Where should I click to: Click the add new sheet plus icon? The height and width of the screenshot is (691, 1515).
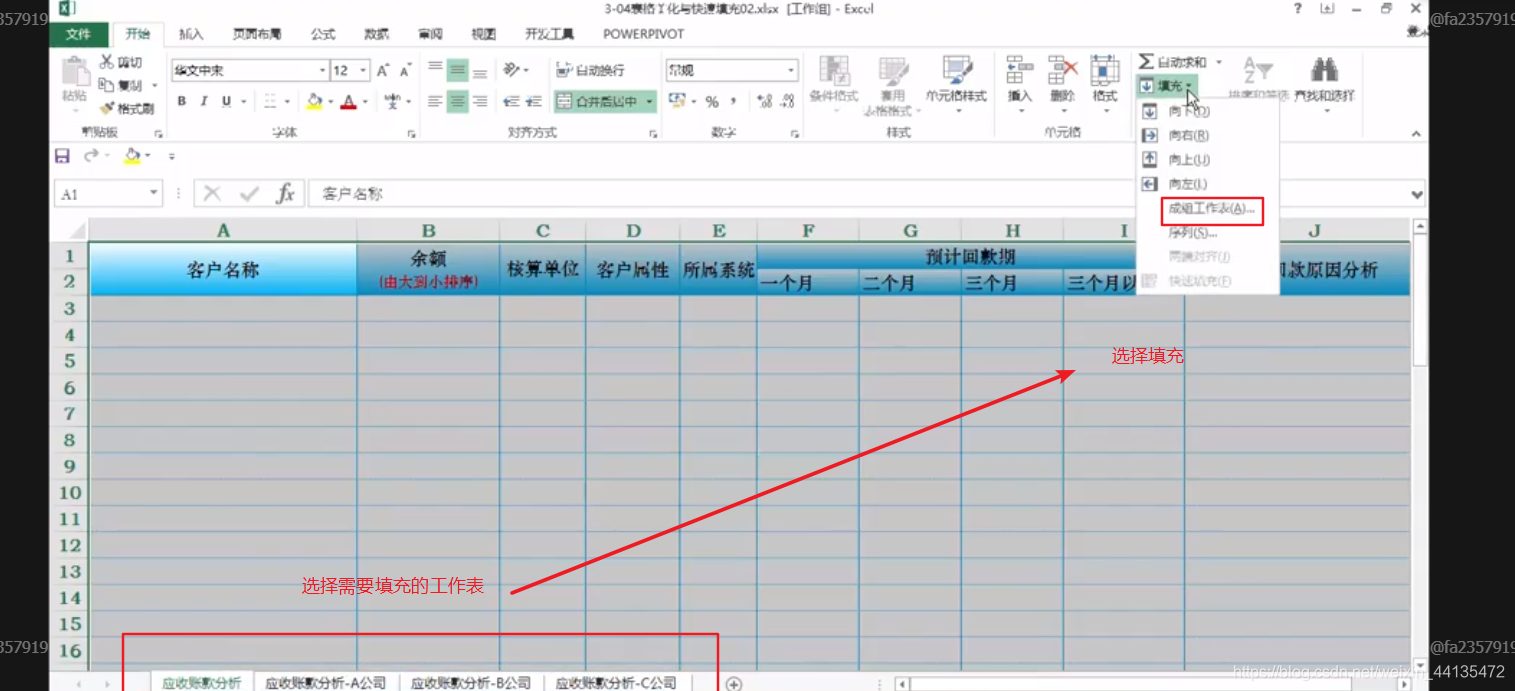[734, 684]
